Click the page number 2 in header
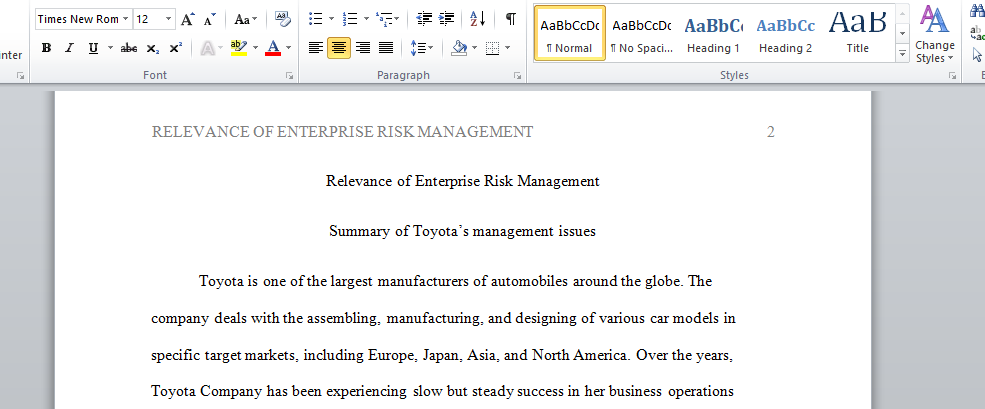Viewport: 985px width, 409px height. tap(770, 132)
